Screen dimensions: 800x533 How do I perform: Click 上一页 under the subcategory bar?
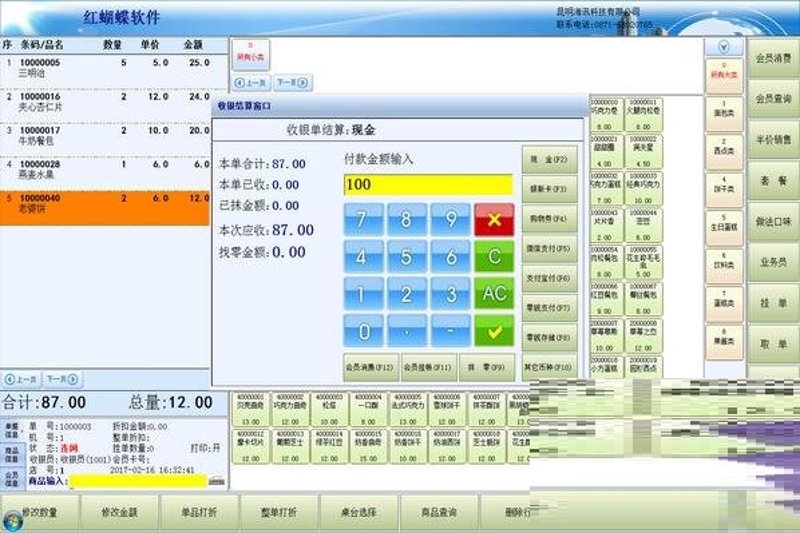point(251,82)
